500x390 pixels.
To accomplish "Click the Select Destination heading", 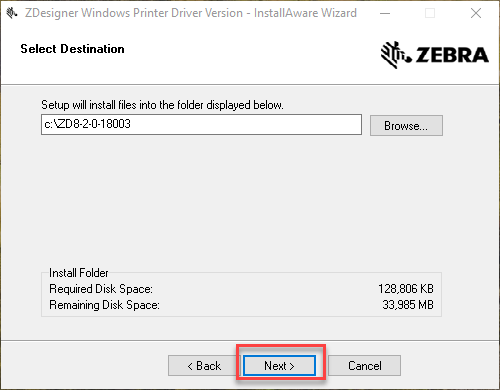I will [72, 49].
